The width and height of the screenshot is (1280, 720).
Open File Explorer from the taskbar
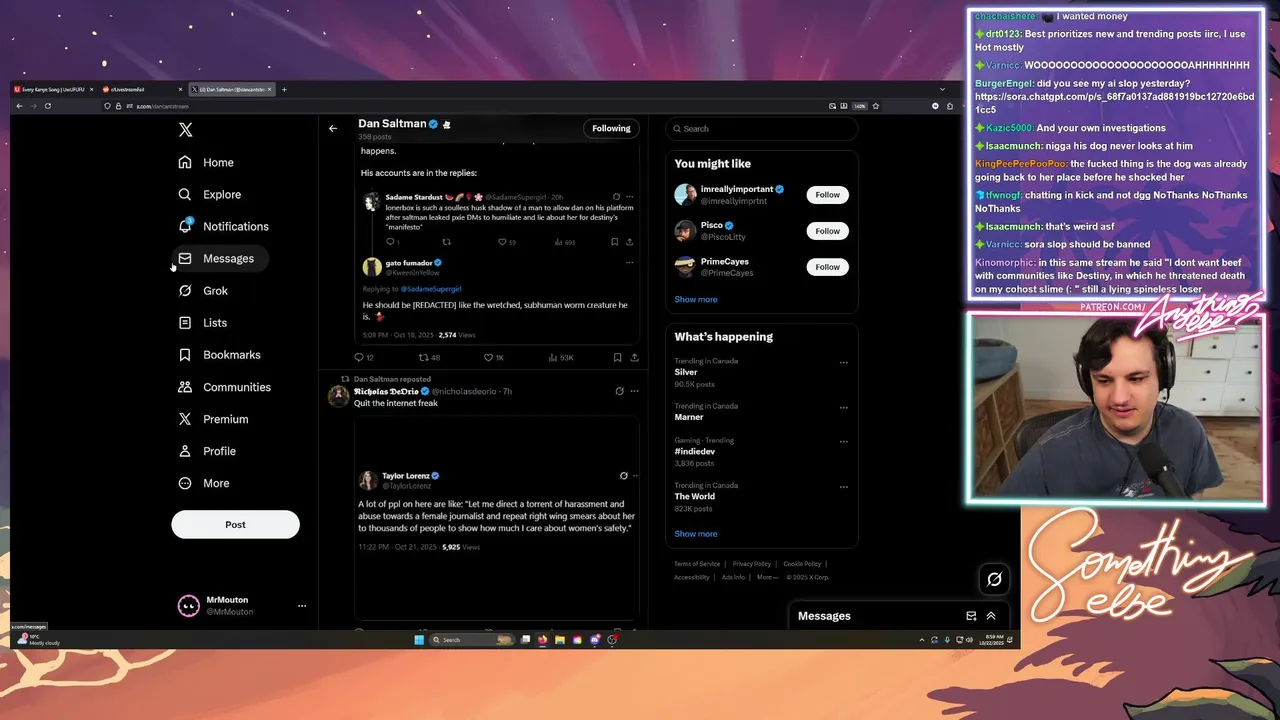click(560, 640)
